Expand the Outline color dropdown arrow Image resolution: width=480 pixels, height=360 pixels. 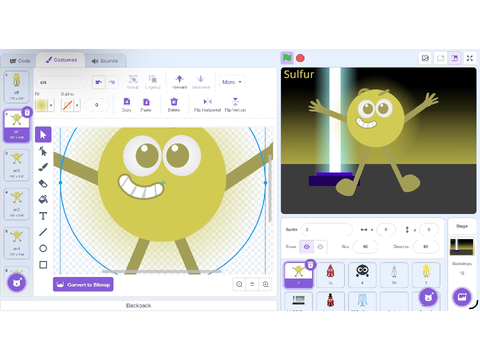pos(77,105)
